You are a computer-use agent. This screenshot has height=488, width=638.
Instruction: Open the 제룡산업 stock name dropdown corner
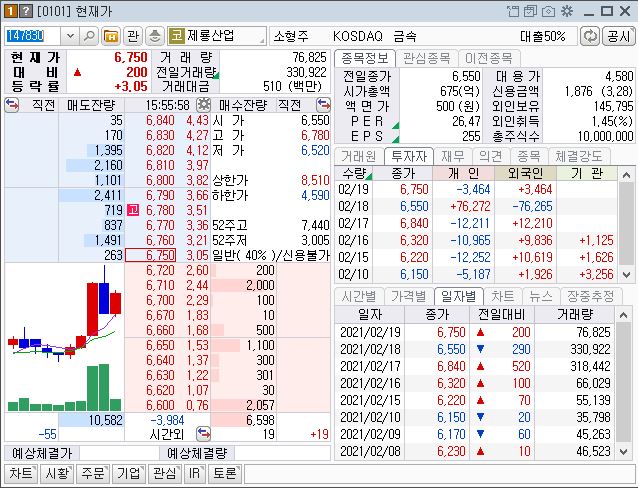point(262,41)
